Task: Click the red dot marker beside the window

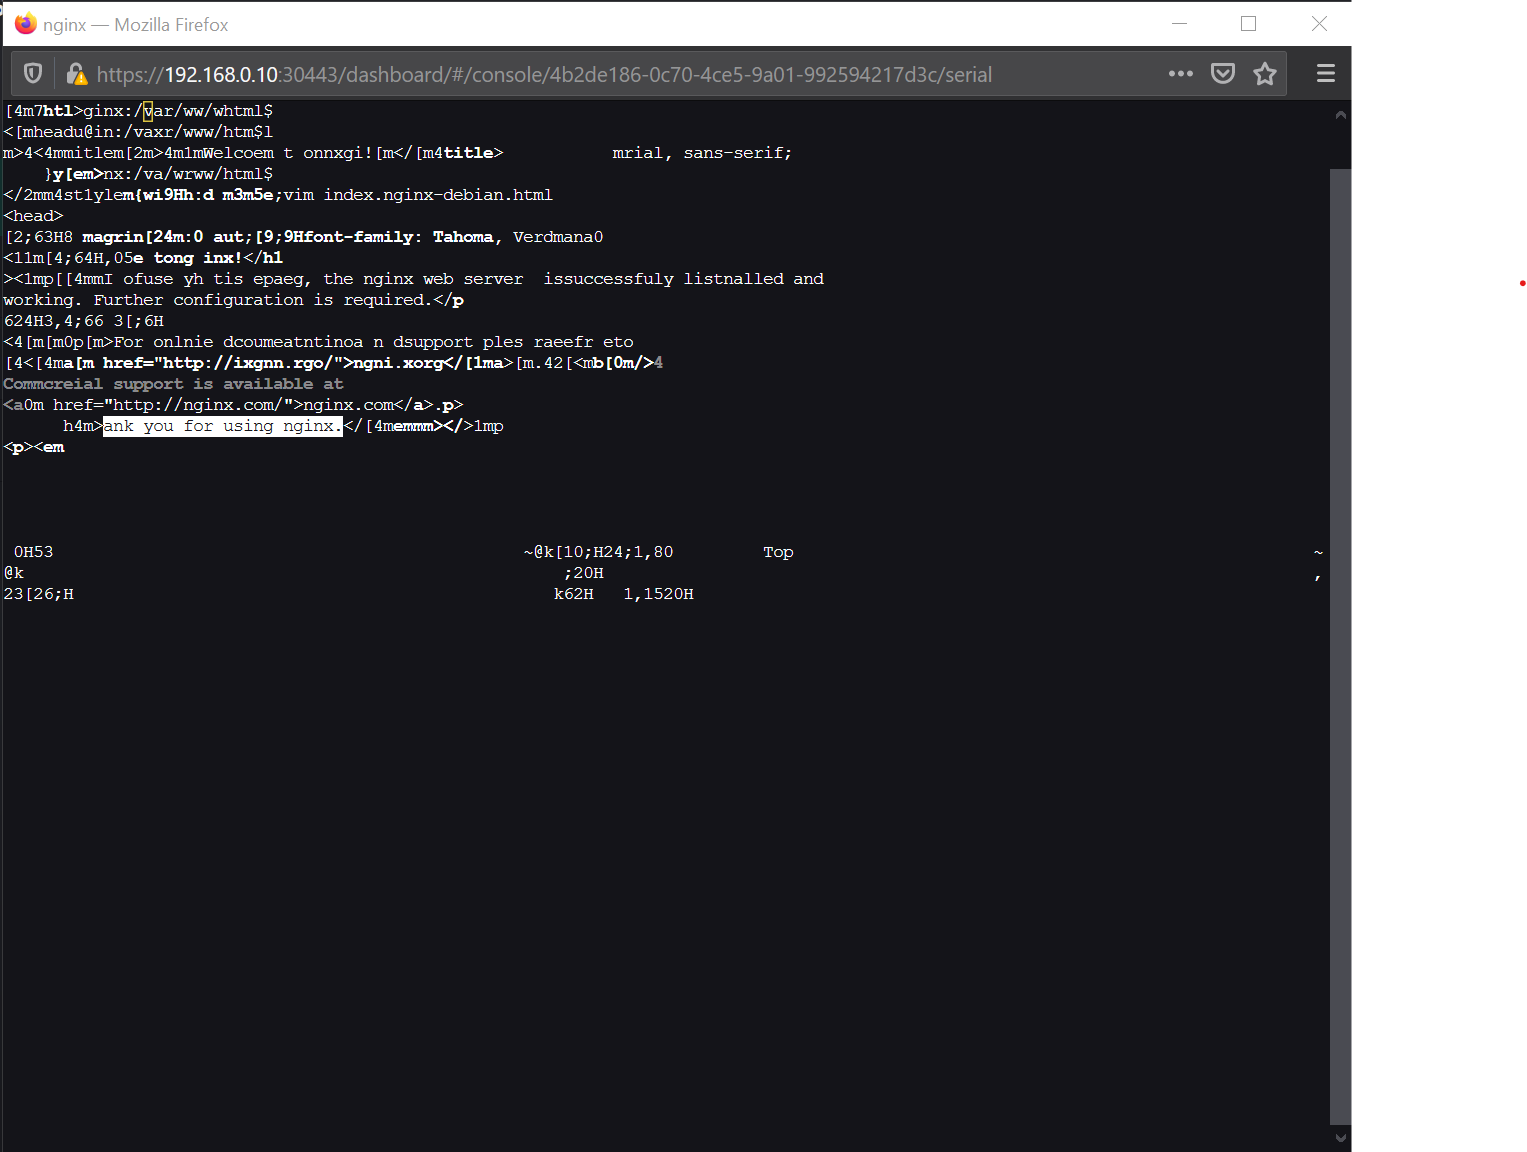Action: click(x=1521, y=283)
